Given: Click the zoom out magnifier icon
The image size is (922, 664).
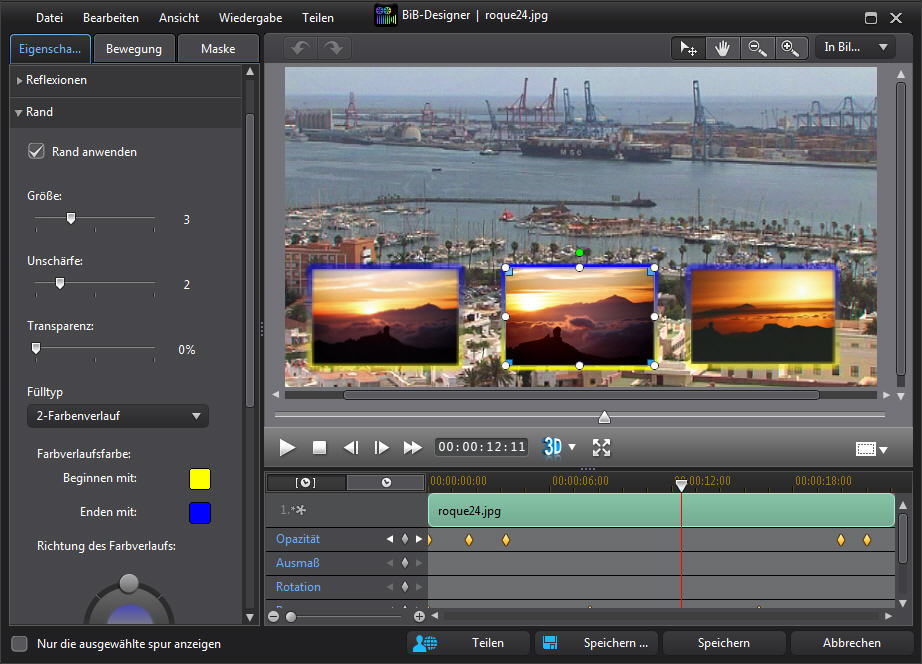Looking at the screenshot, I should click(x=757, y=48).
